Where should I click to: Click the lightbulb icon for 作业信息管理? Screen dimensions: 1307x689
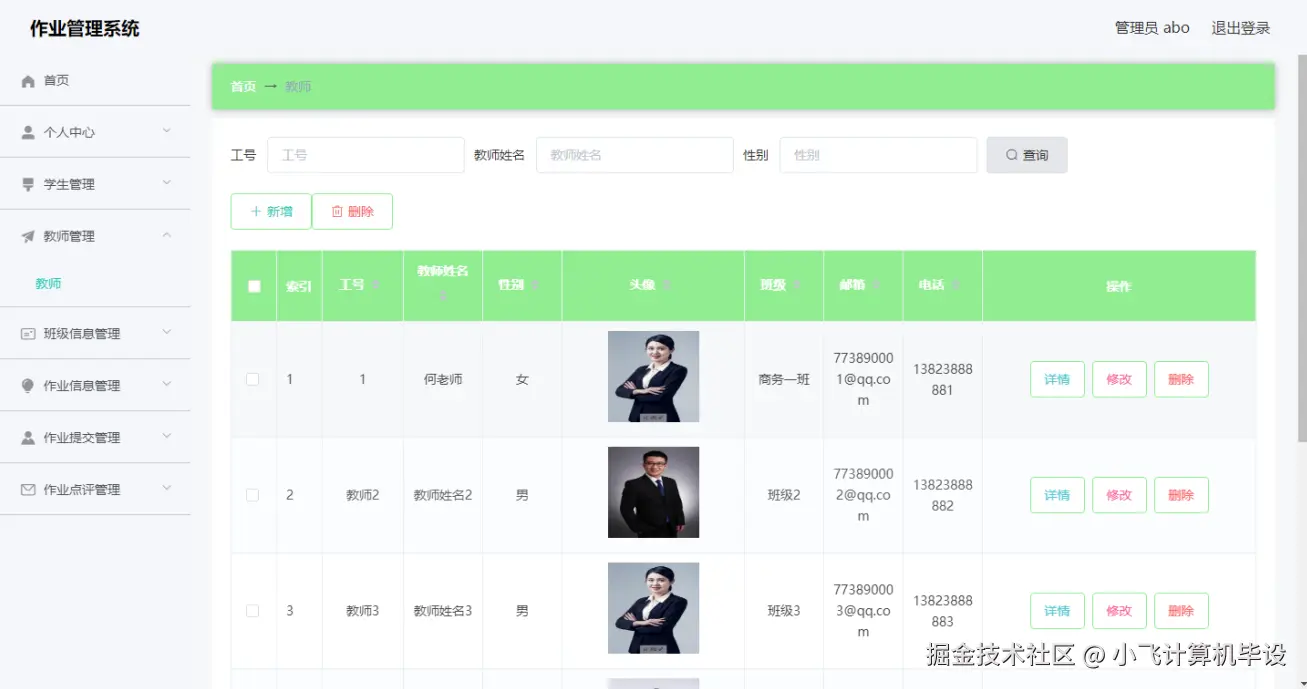28,386
